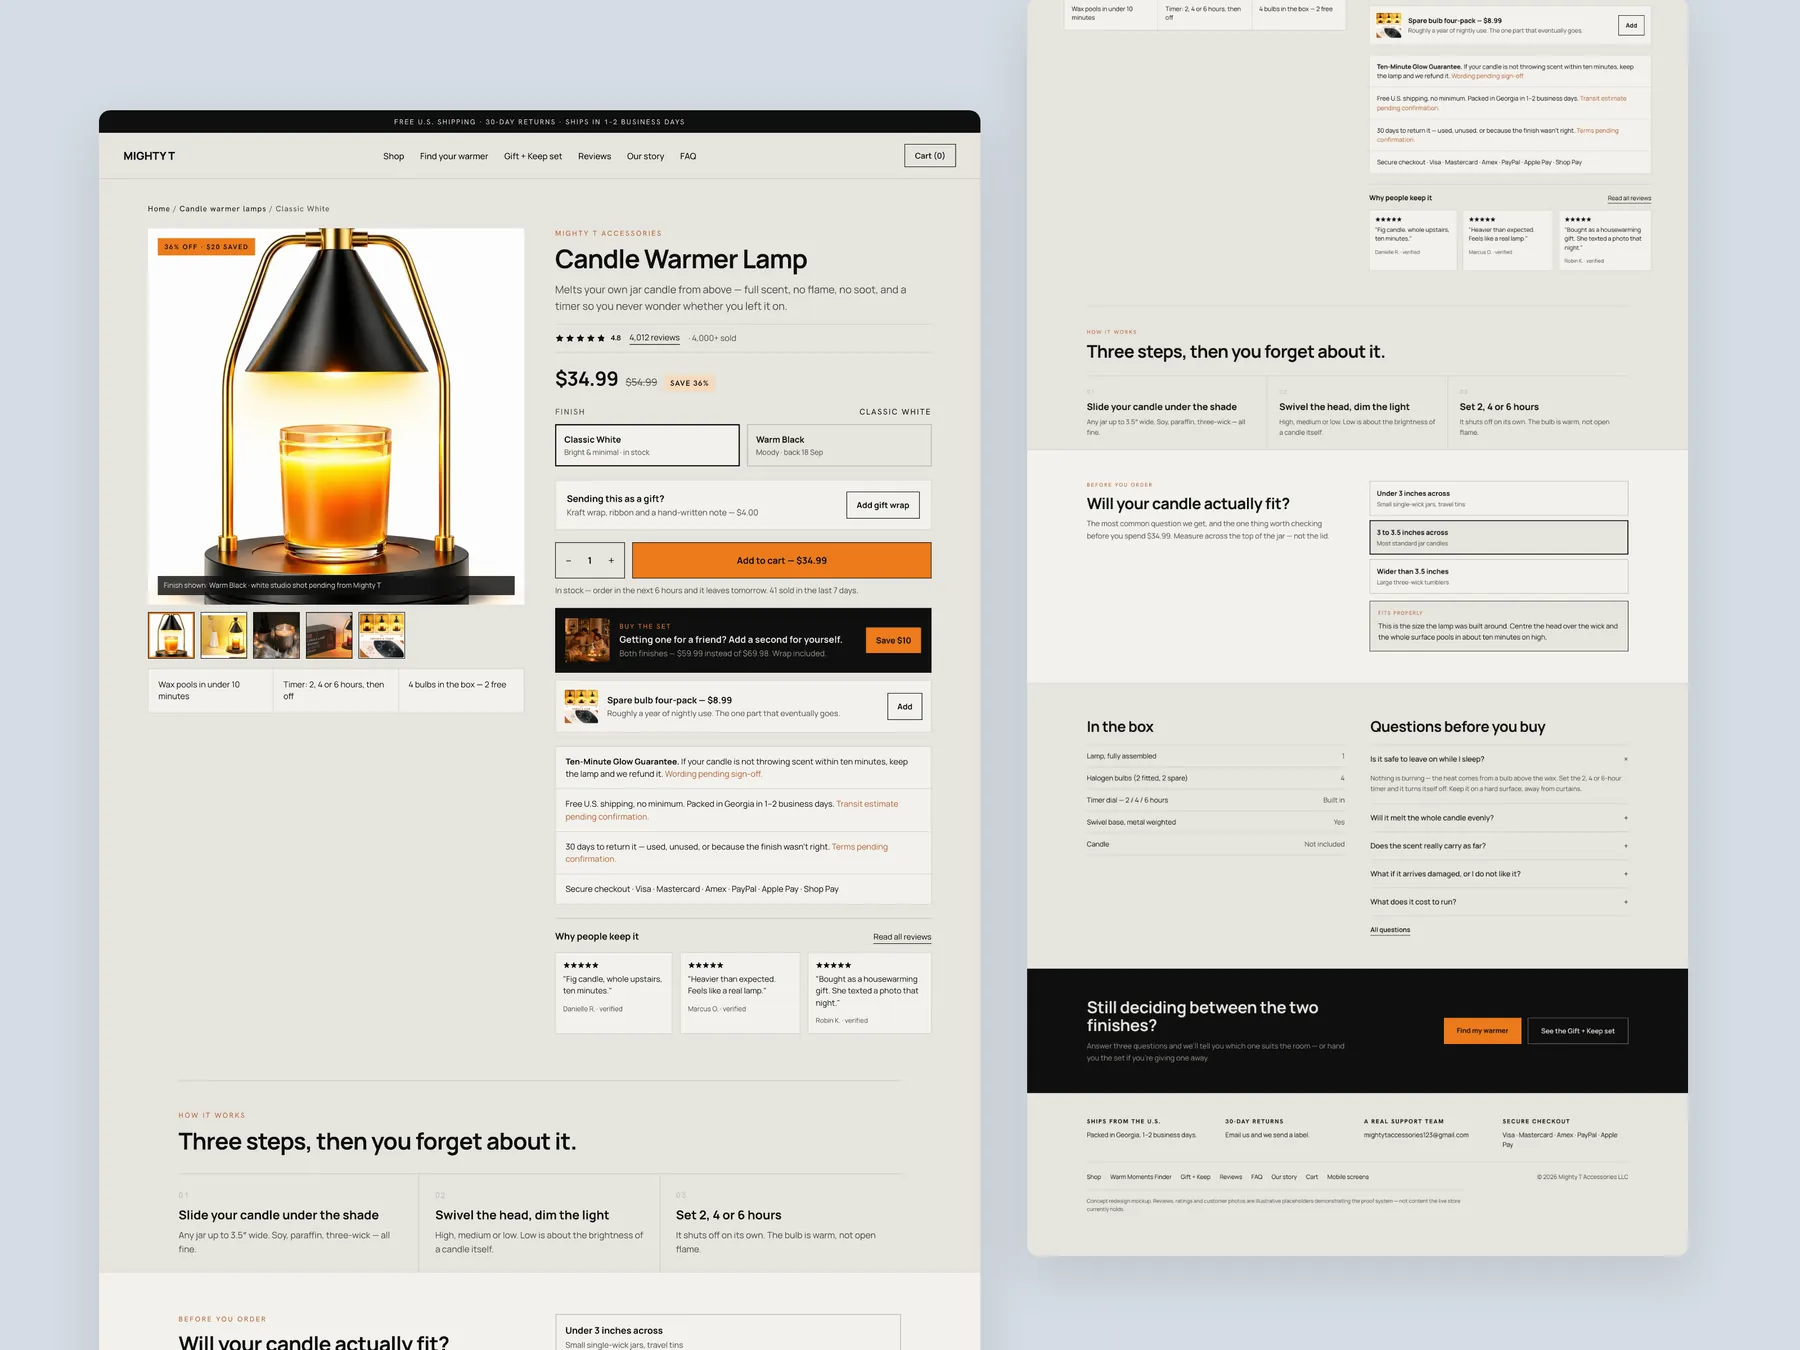
Task: Click Add button in the right panel bulb pack
Action: pyautogui.click(x=1631, y=26)
